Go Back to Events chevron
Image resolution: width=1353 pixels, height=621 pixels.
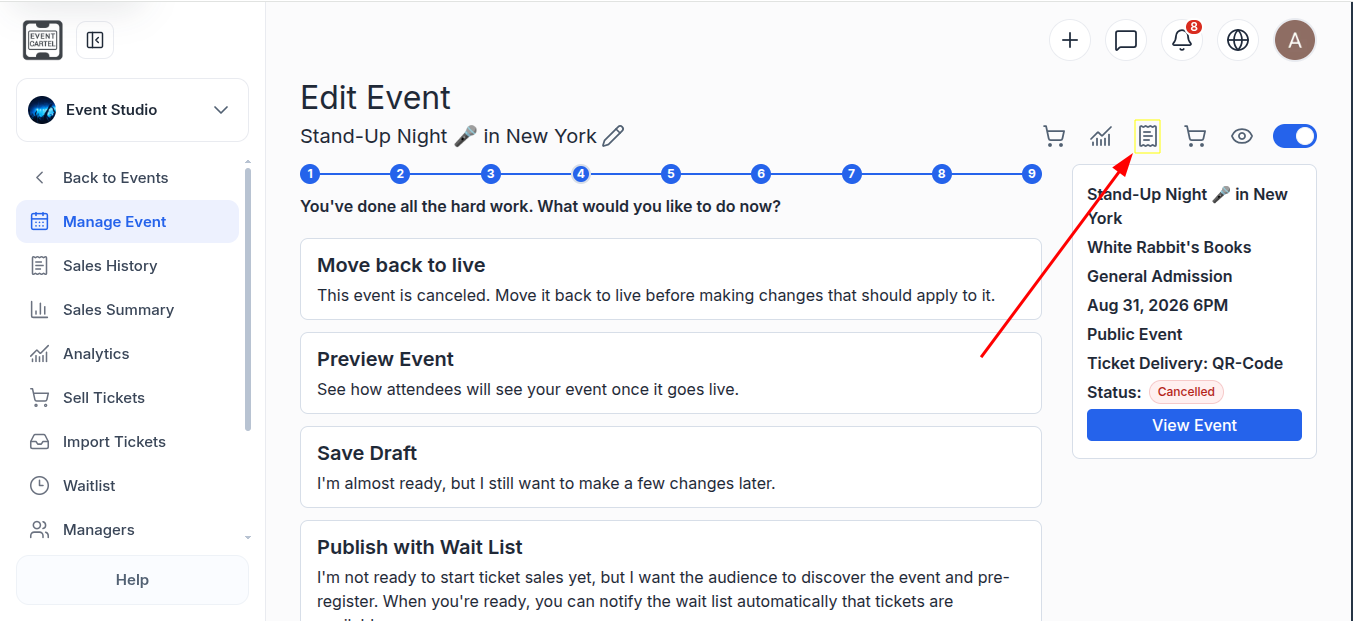click(x=40, y=178)
